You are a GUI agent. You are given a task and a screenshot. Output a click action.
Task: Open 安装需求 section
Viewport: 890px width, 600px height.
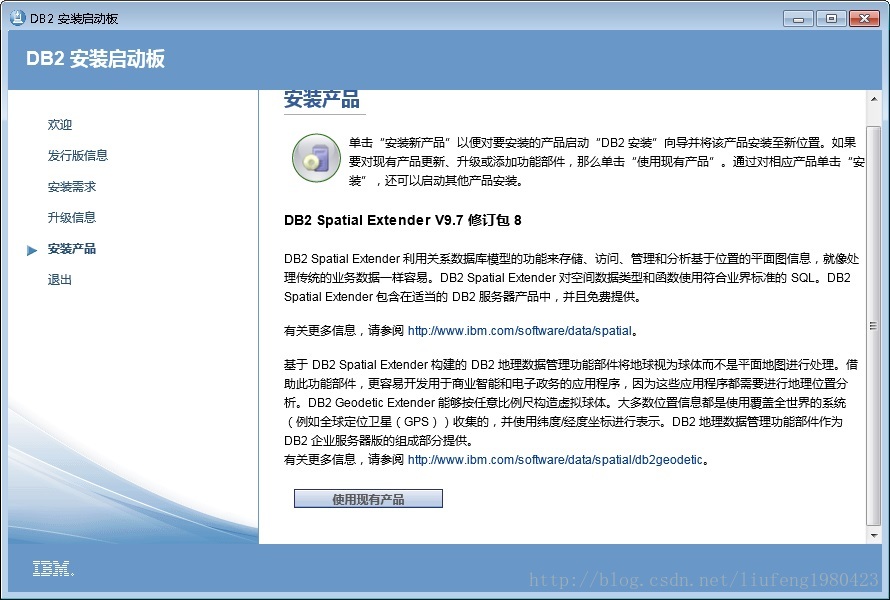(x=72, y=187)
